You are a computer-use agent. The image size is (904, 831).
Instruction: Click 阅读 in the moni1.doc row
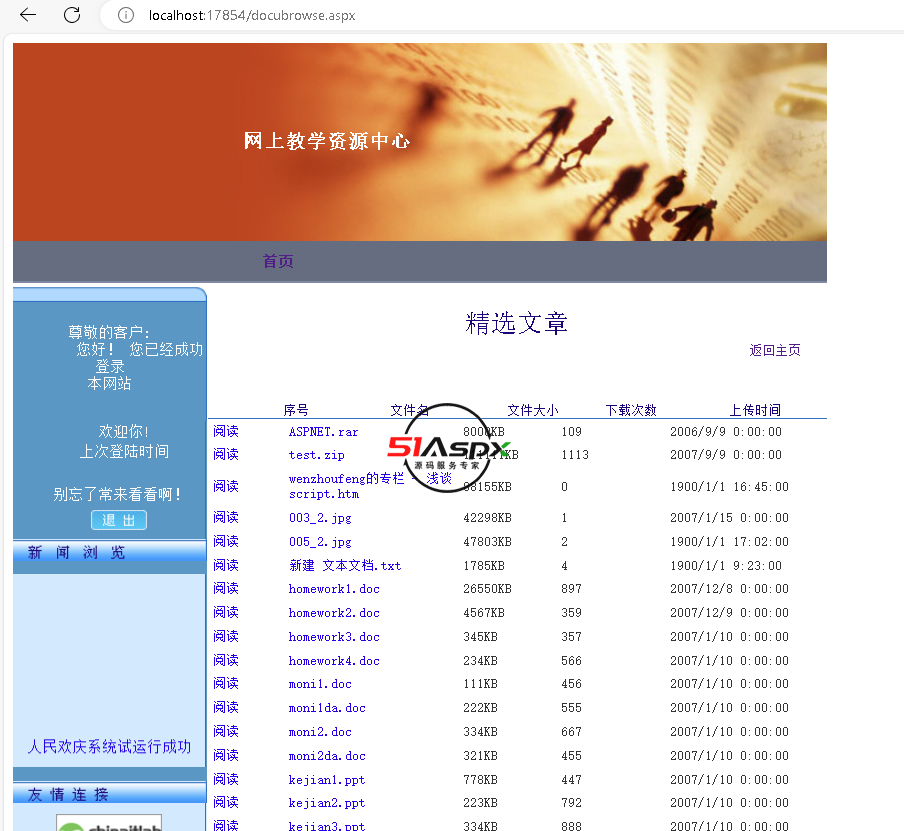point(225,683)
